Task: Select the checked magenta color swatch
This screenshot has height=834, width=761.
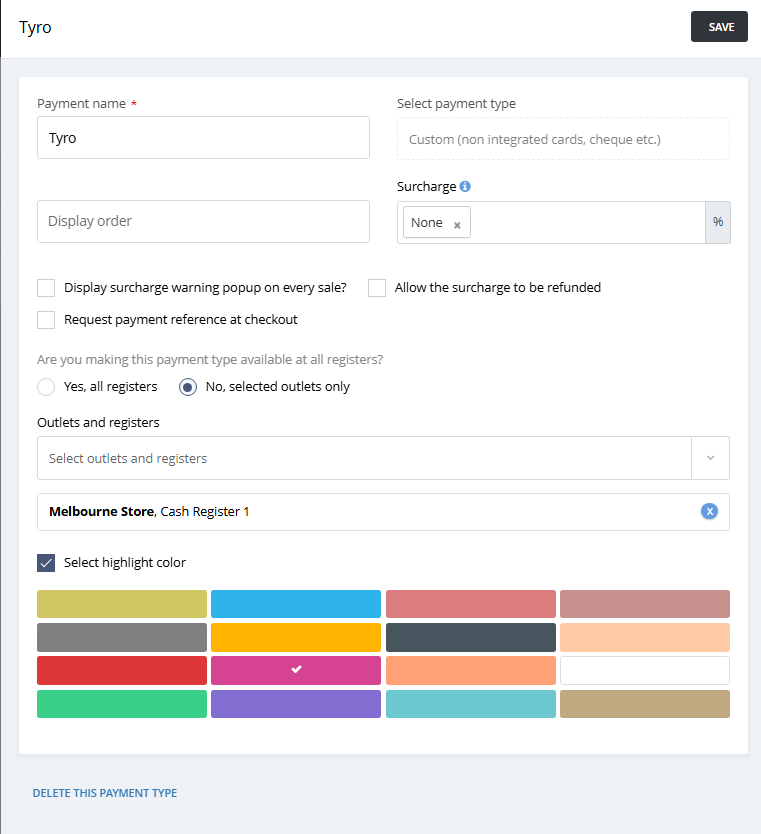Action: [296, 670]
